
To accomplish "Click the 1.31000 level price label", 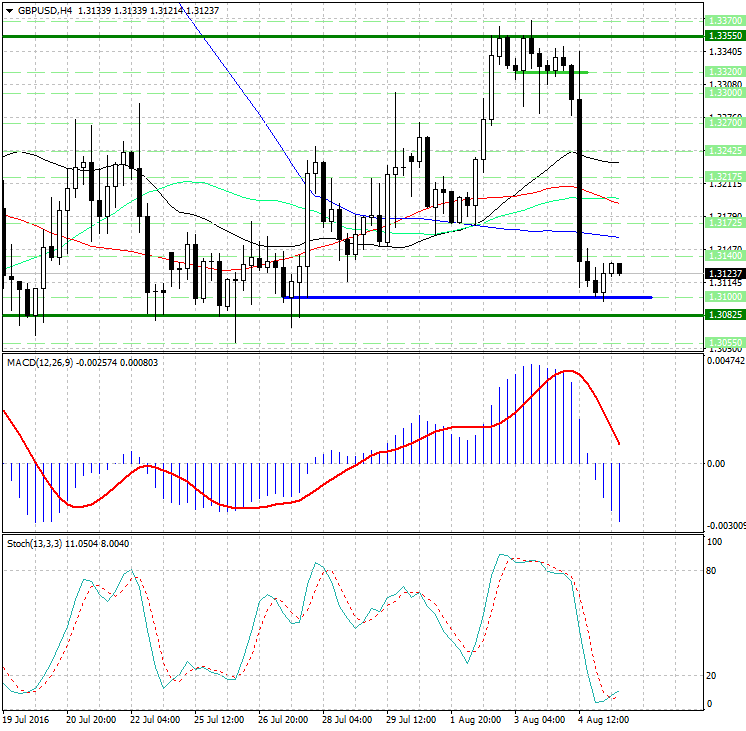I will tap(723, 297).
